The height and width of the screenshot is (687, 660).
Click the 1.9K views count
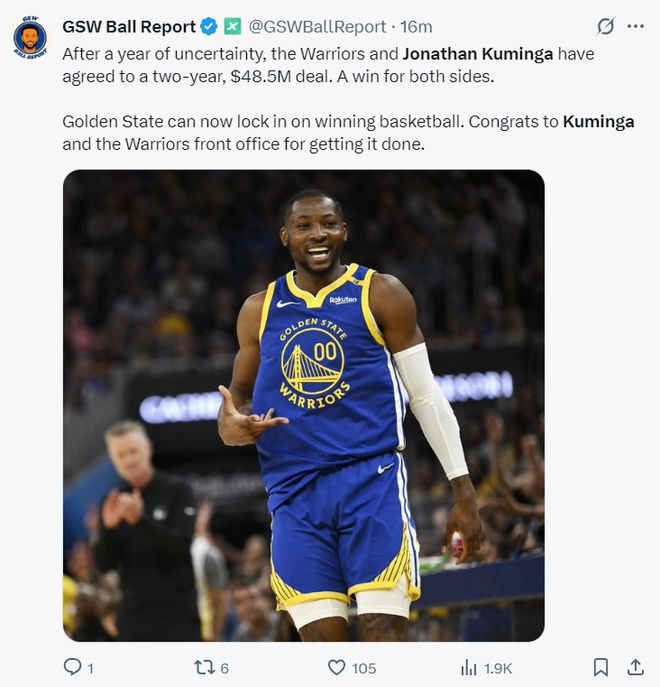[499, 668]
